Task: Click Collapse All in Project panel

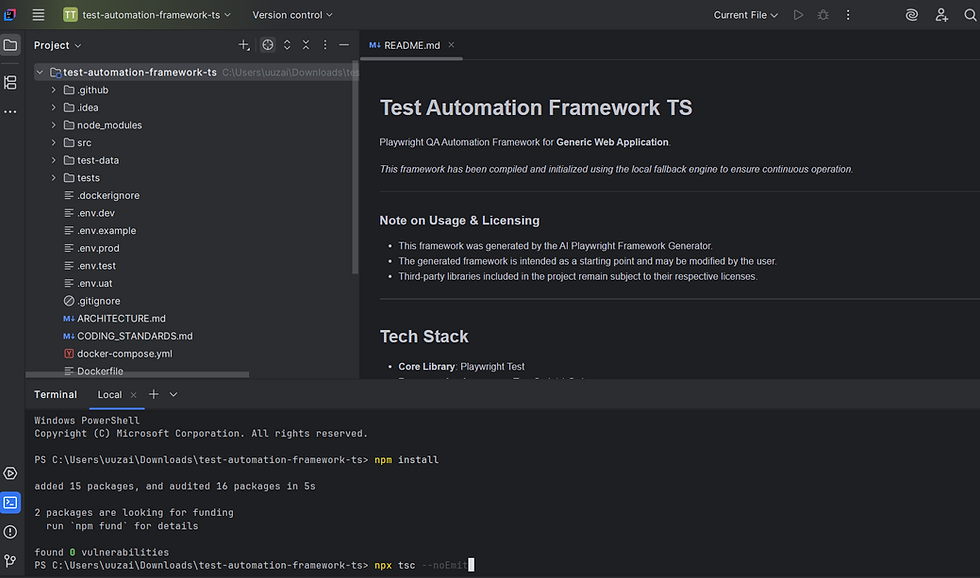Action: (306, 45)
